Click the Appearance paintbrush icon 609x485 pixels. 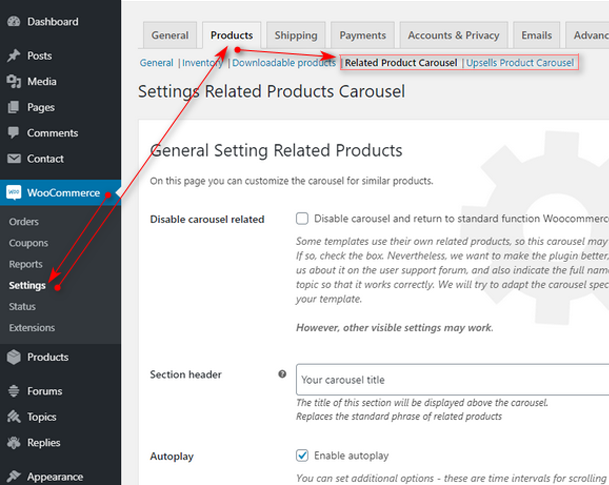tap(14, 476)
